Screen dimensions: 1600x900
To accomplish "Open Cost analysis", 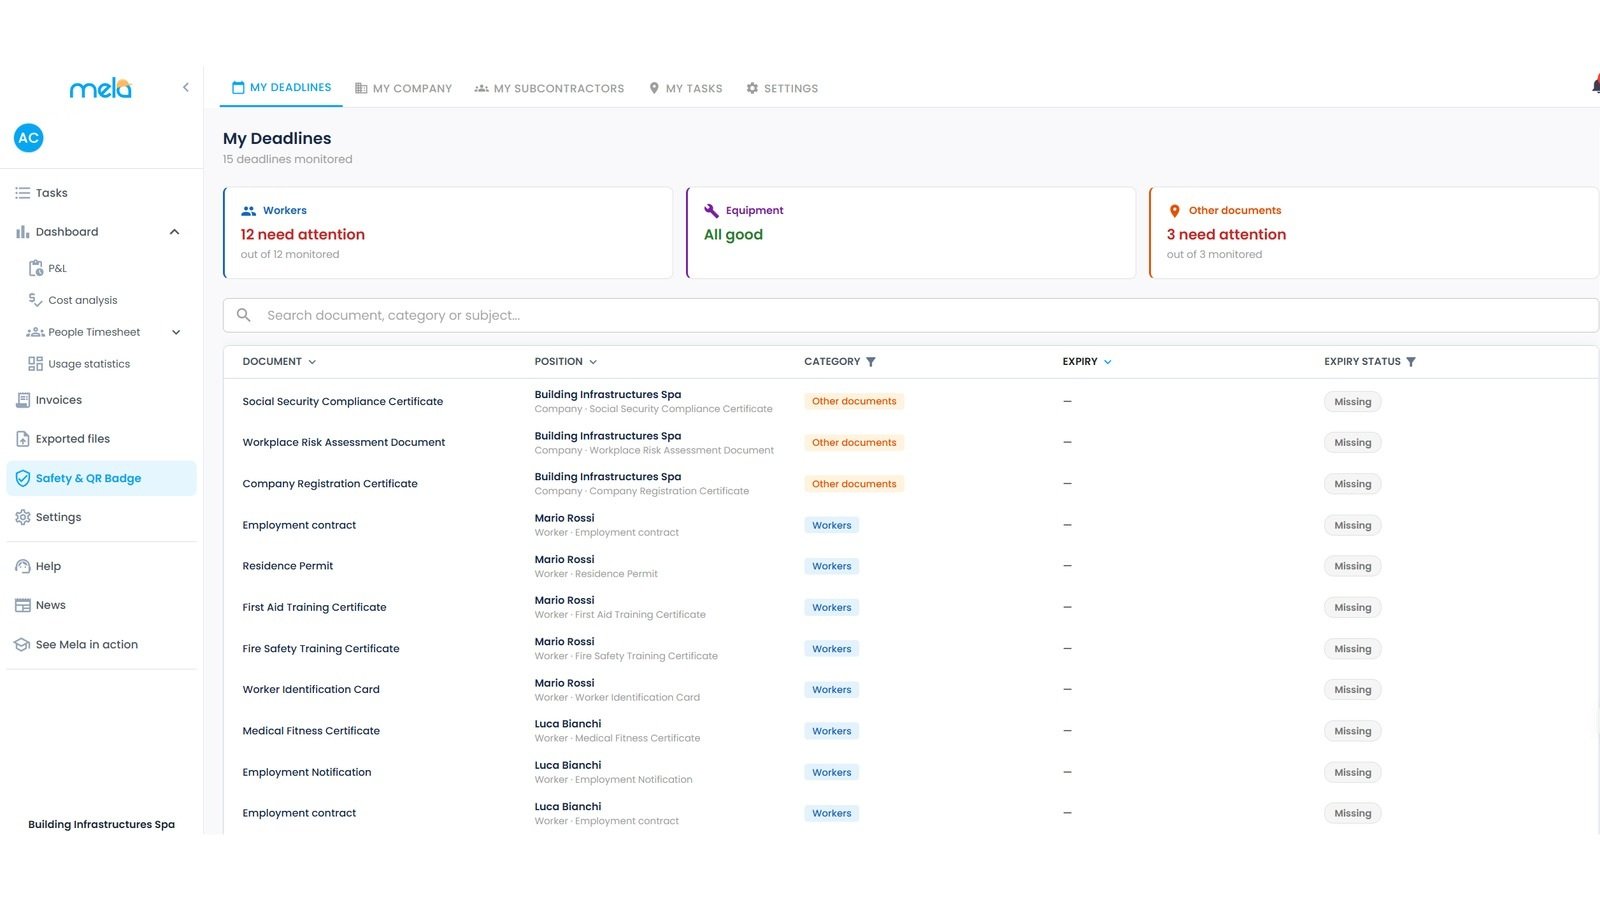I will pyautogui.click(x=83, y=300).
